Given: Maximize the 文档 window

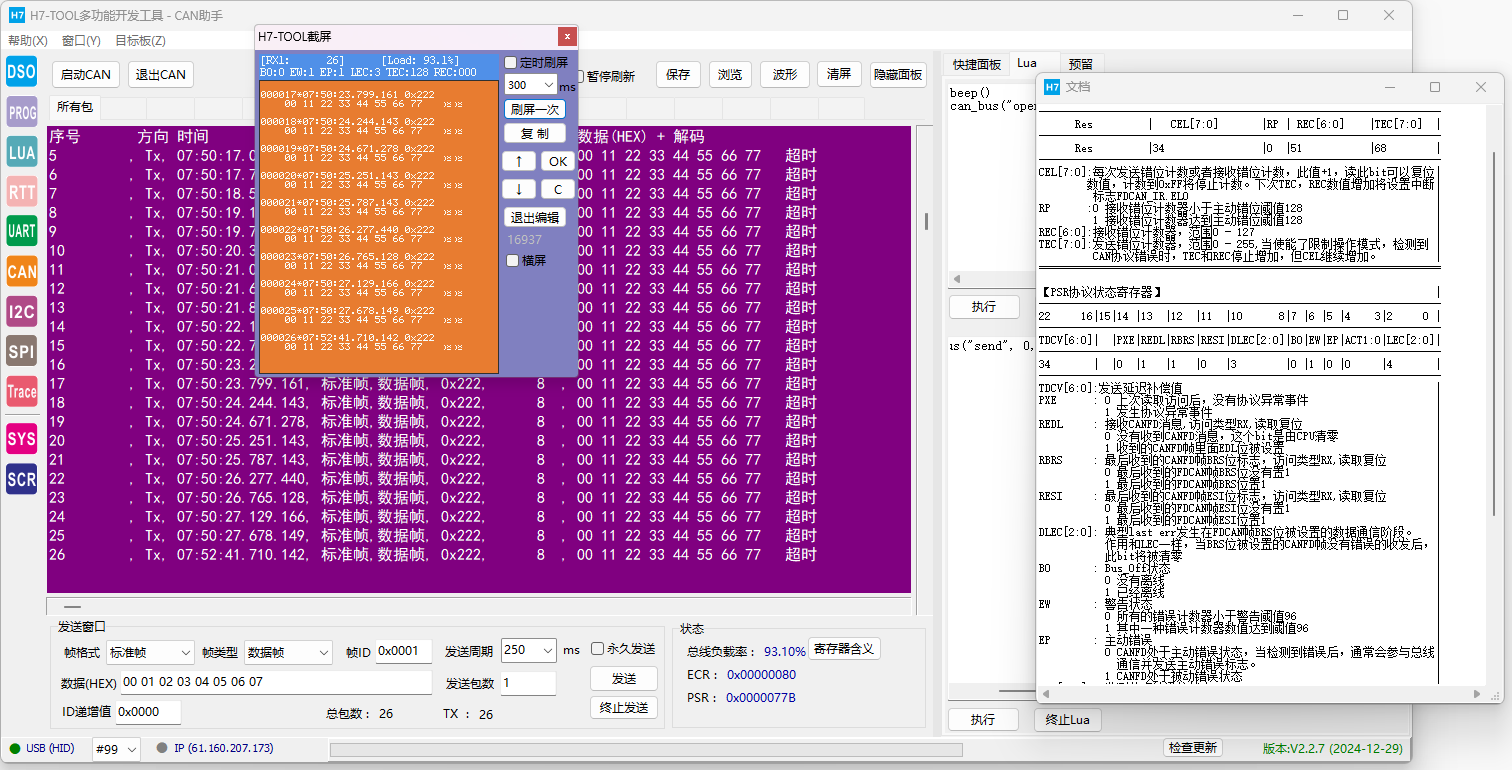Looking at the screenshot, I should pos(1435,87).
